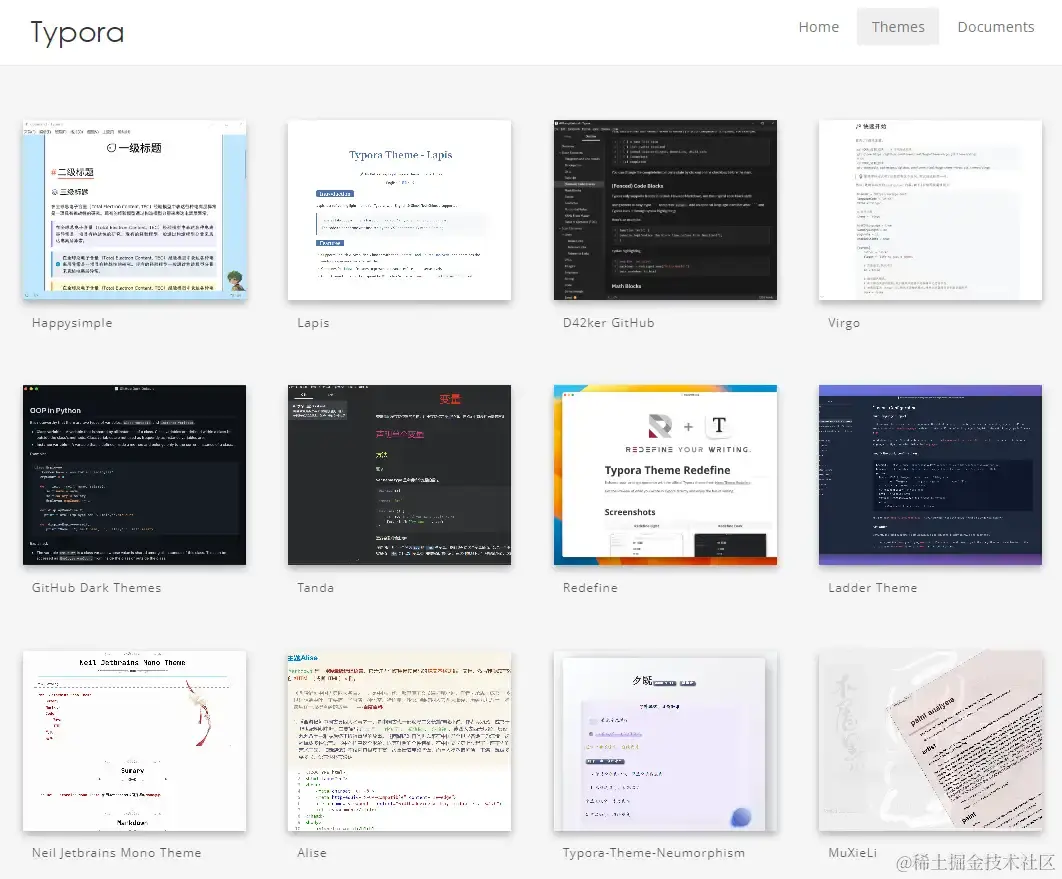
Task: Open the Neil Jetbrains Mono Theme thumbnail
Action: (134, 741)
